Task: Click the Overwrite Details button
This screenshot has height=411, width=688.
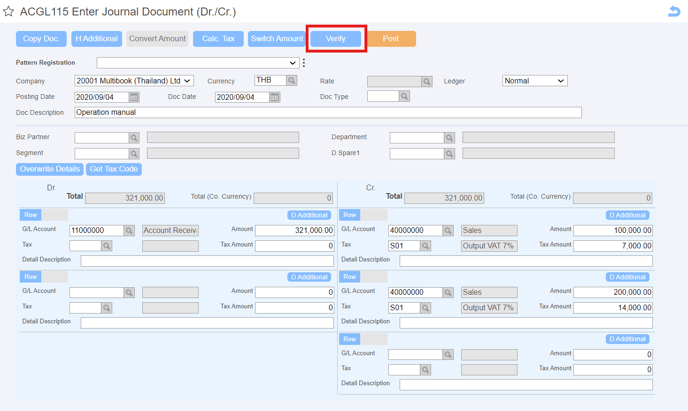Action: pyautogui.click(x=50, y=169)
